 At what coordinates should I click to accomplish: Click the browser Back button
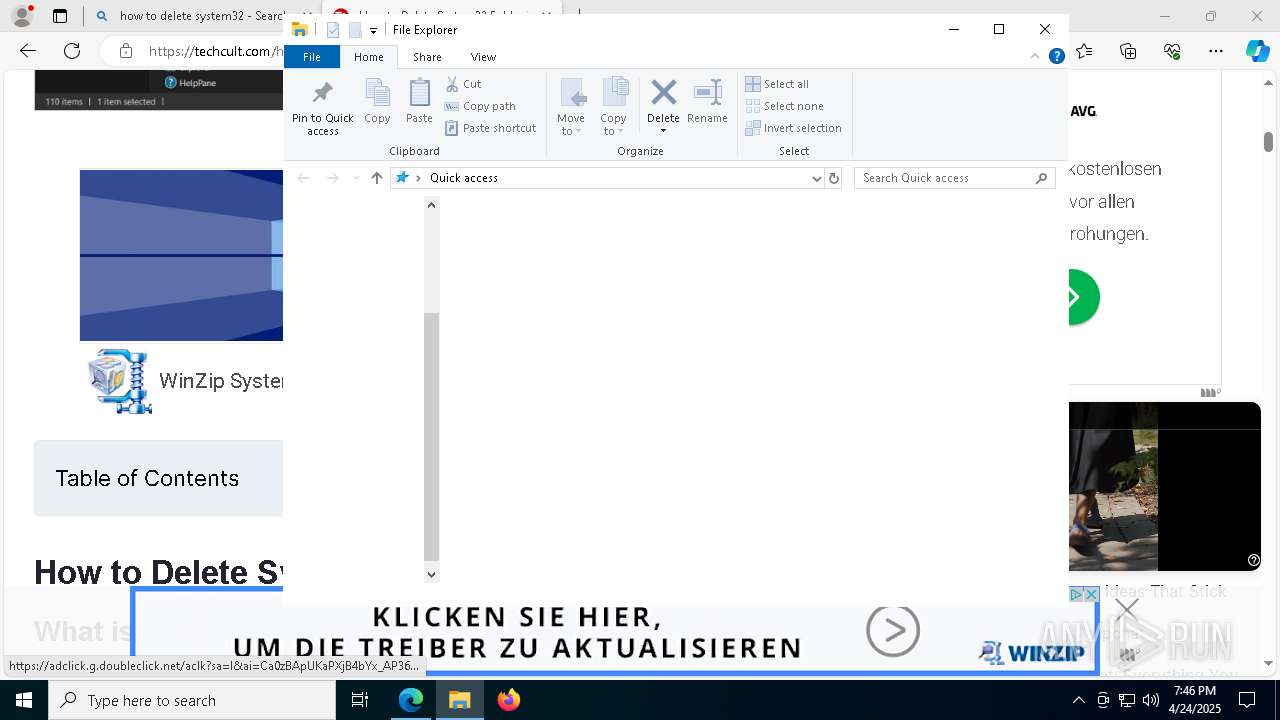point(27,51)
